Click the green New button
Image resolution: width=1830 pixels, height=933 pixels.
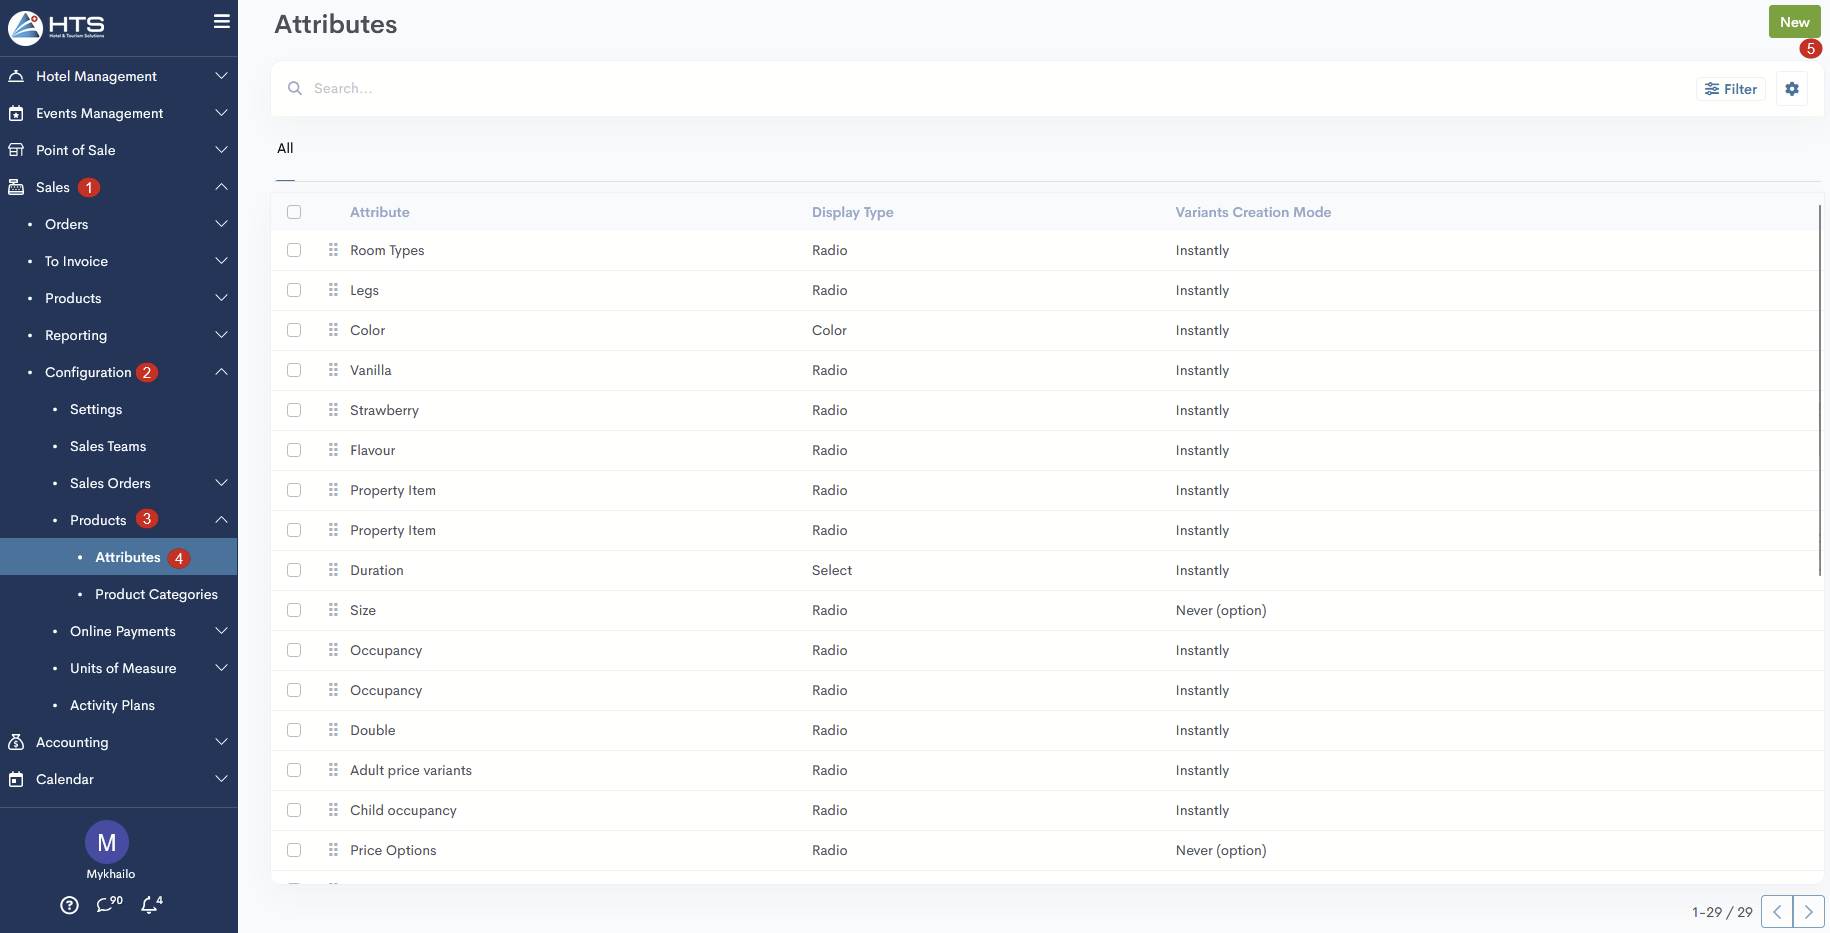click(x=1794, y=22)
